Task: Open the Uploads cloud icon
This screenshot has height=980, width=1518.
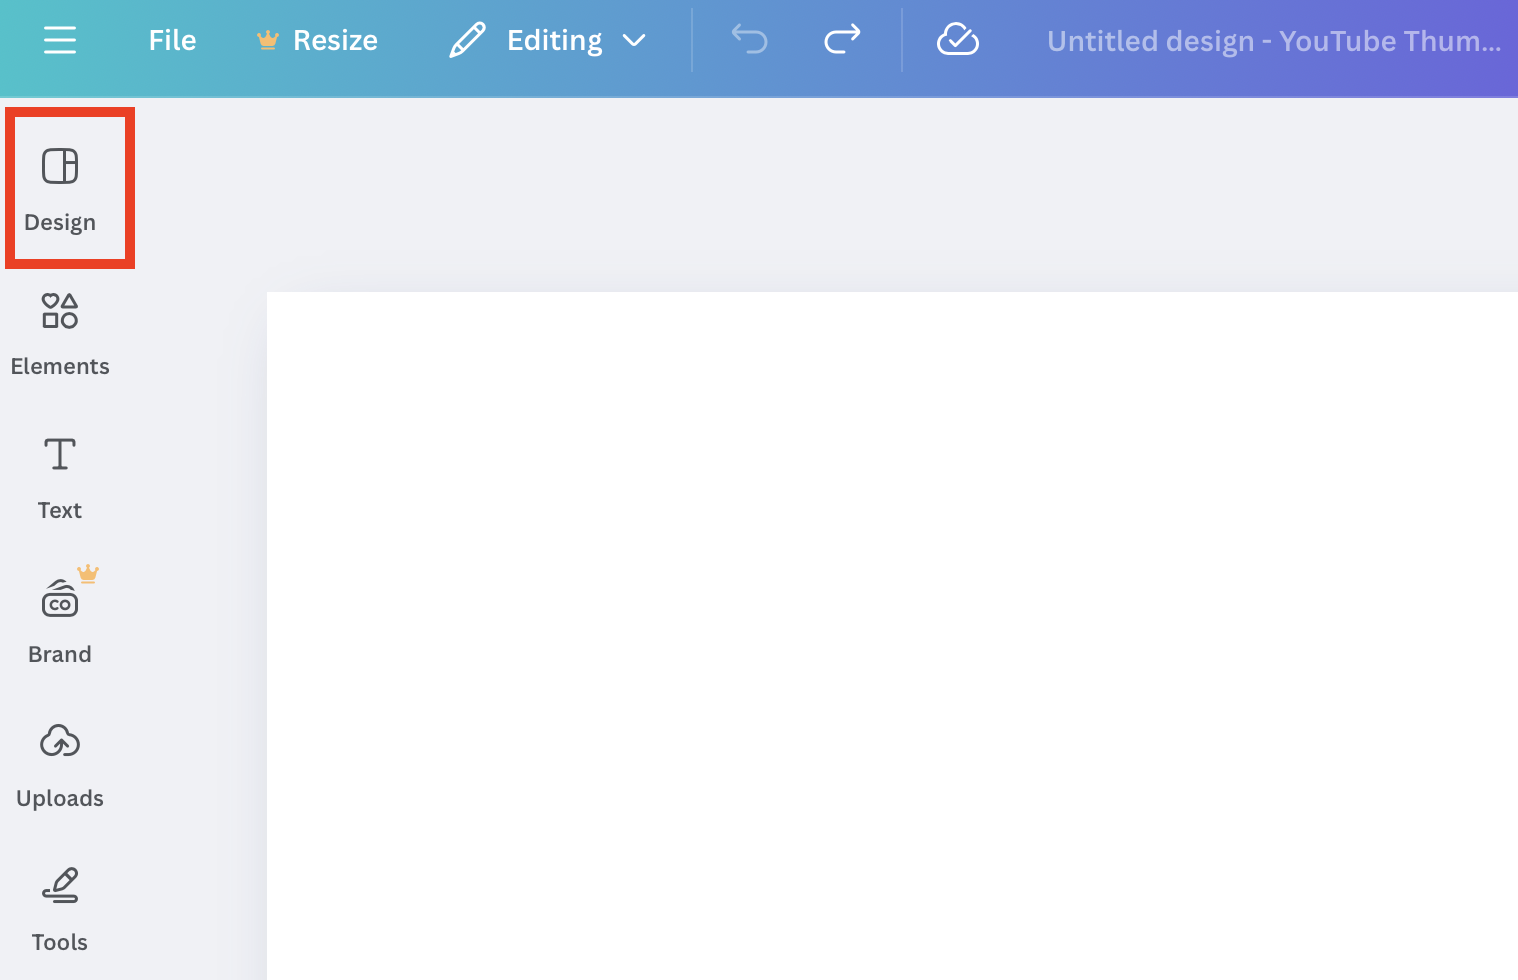Action: coord(60,742)
